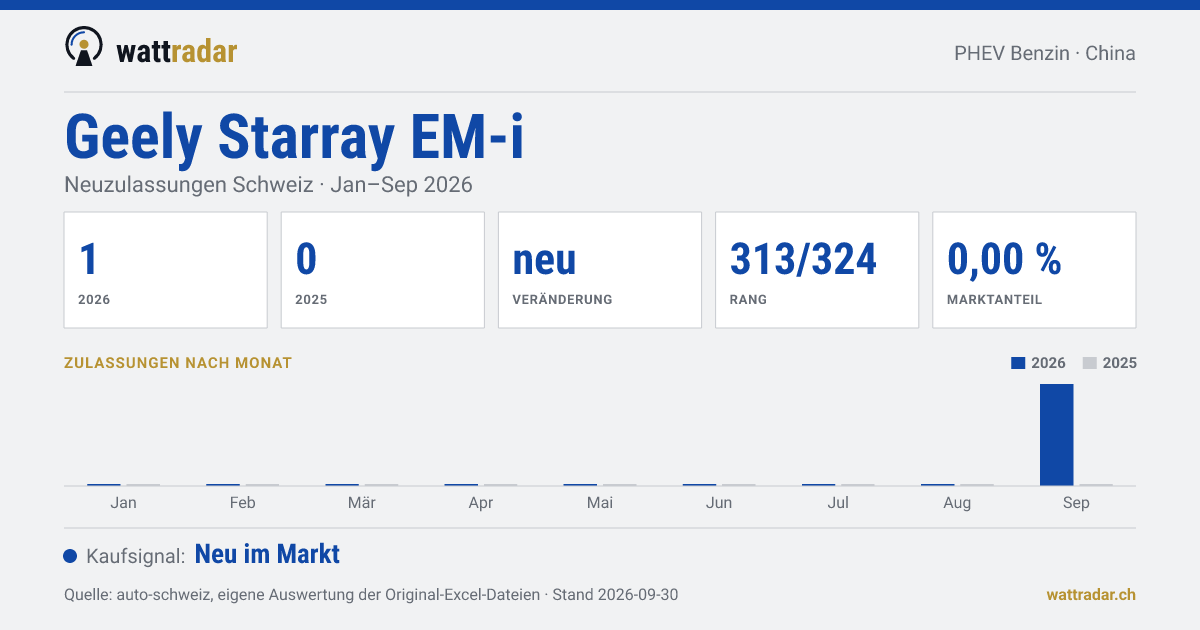The width and height of the screenshot is (1200, 630).
Task: Click the Jun axis label
Action: coord(719,503)
